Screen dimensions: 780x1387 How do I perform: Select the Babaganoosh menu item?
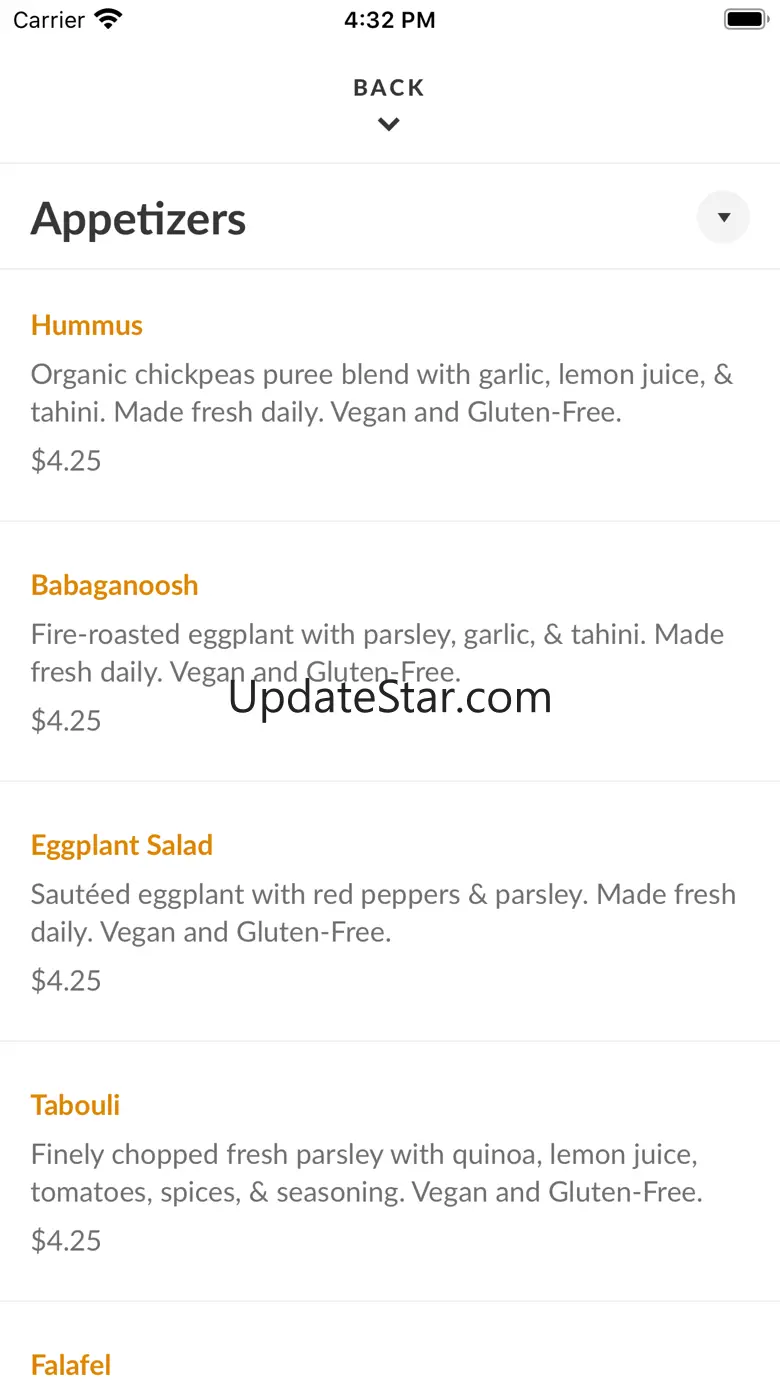pos(115,585)
